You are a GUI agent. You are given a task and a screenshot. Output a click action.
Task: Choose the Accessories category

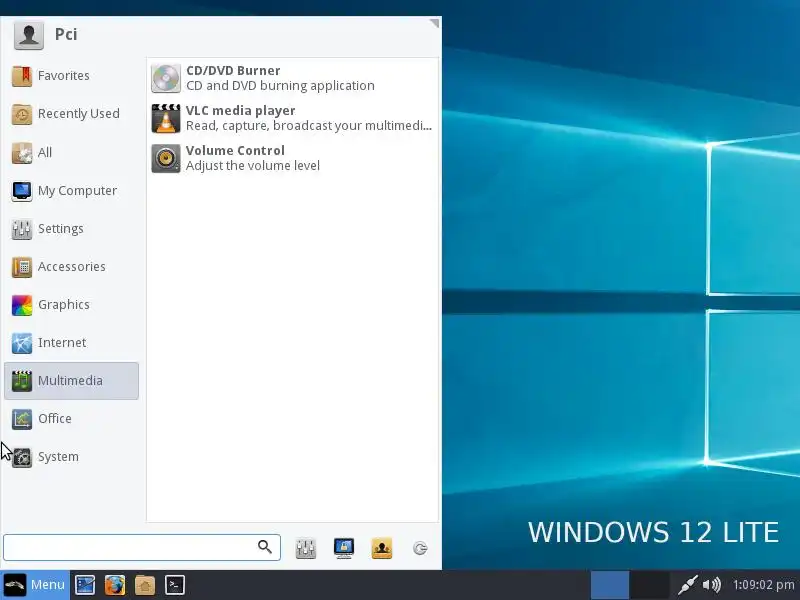pos(71,266)
